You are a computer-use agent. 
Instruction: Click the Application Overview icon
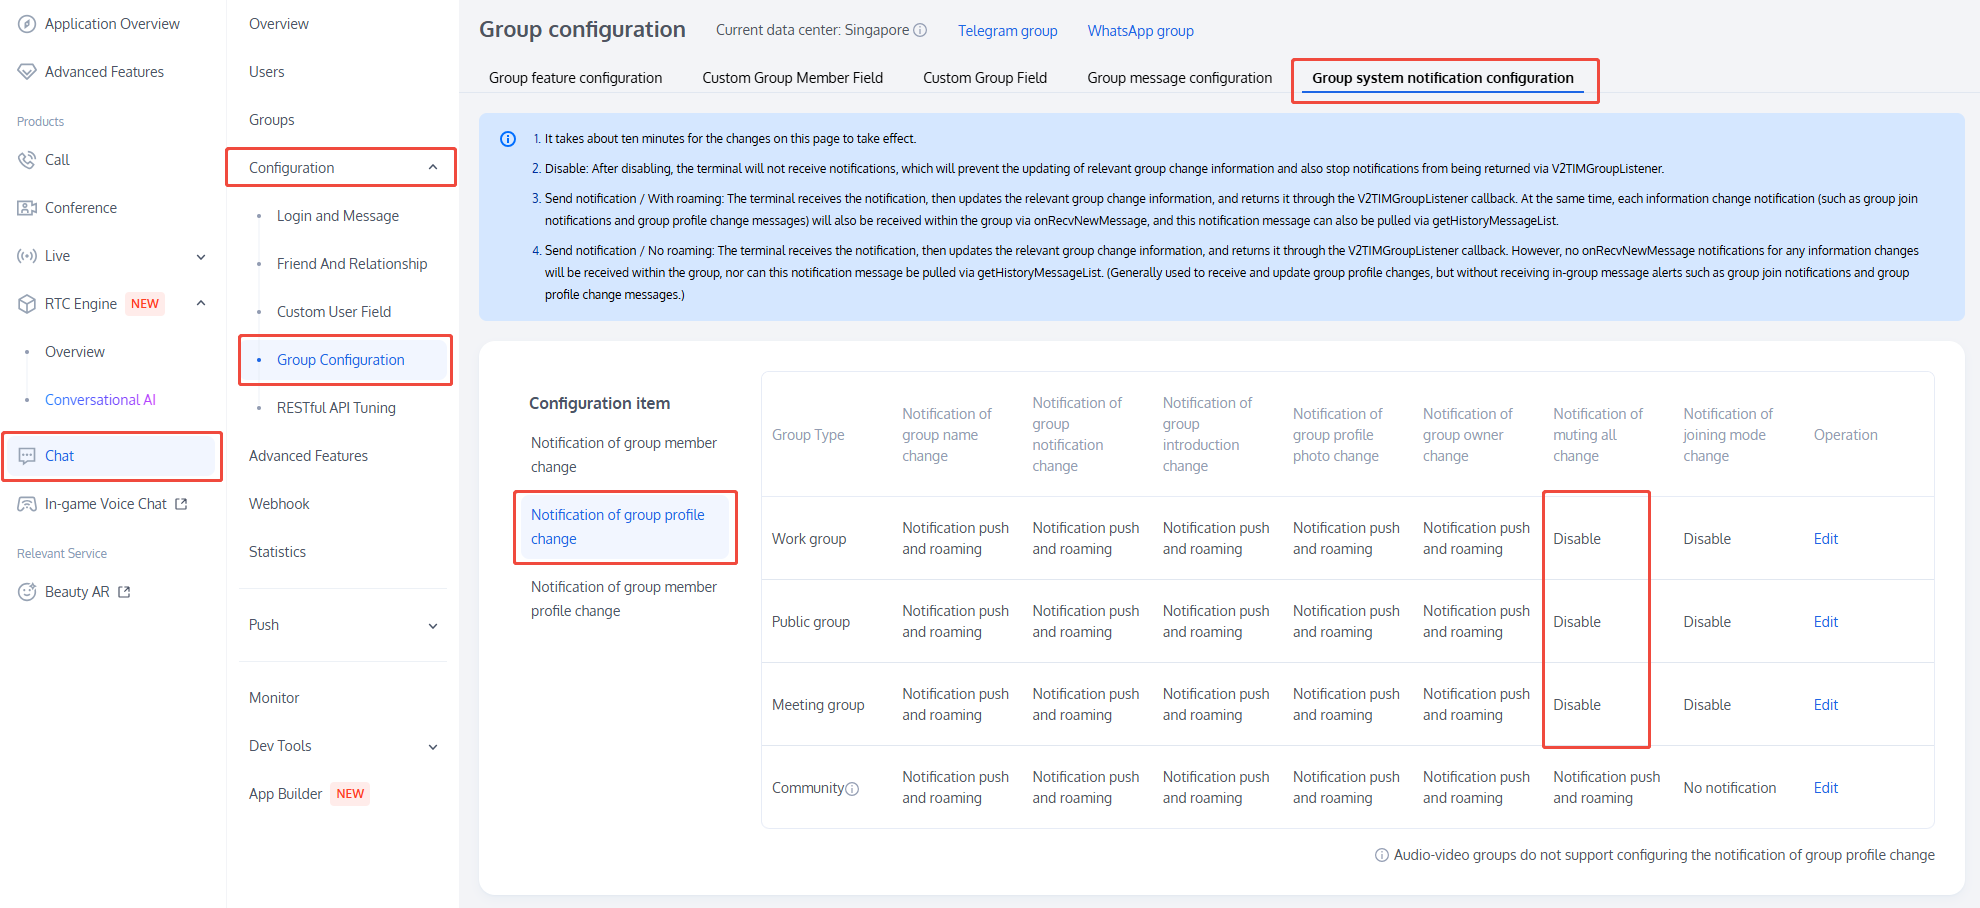pyautogui.click(x=27, y=24)
